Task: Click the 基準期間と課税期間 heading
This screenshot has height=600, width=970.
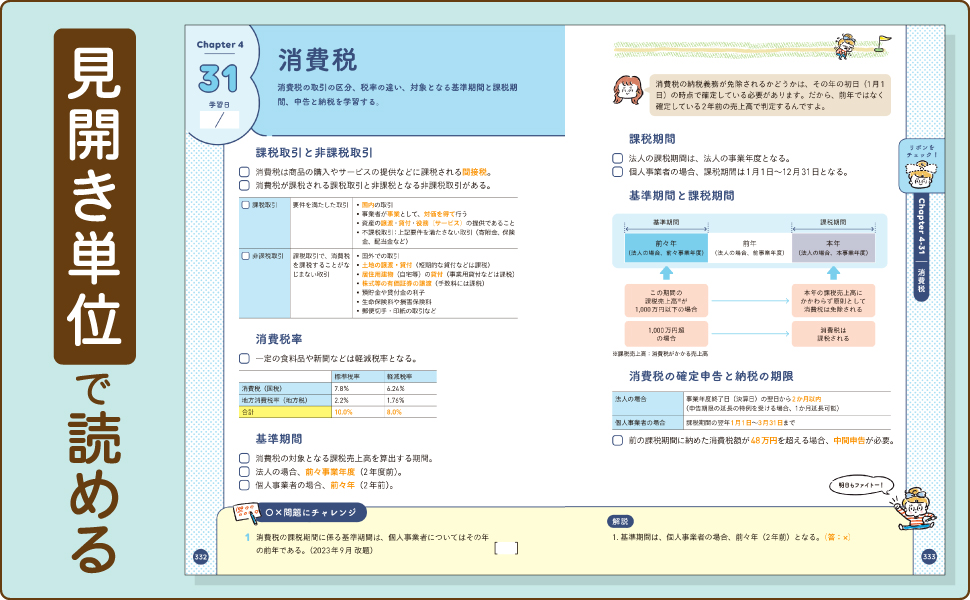Action: pyautogui.click(x=681, y=196)
